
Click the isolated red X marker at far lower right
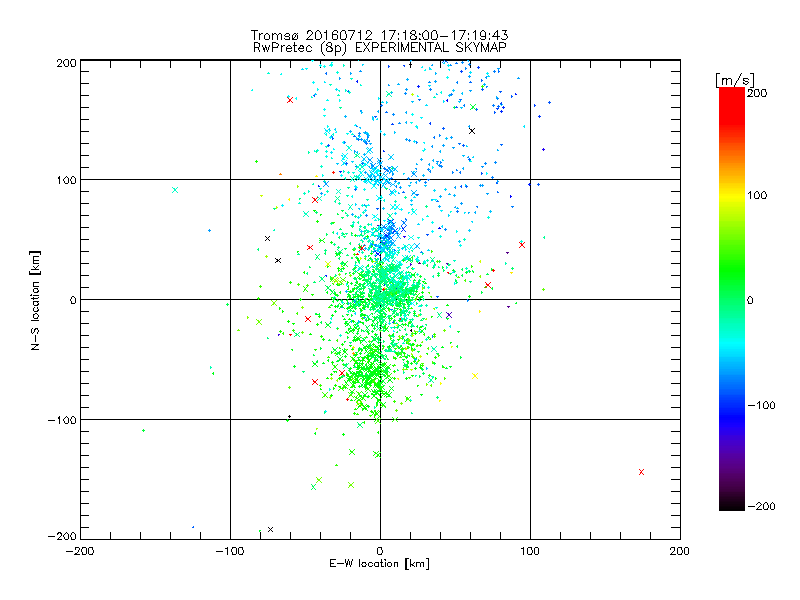pyautogui.click(x=641, y=472)
